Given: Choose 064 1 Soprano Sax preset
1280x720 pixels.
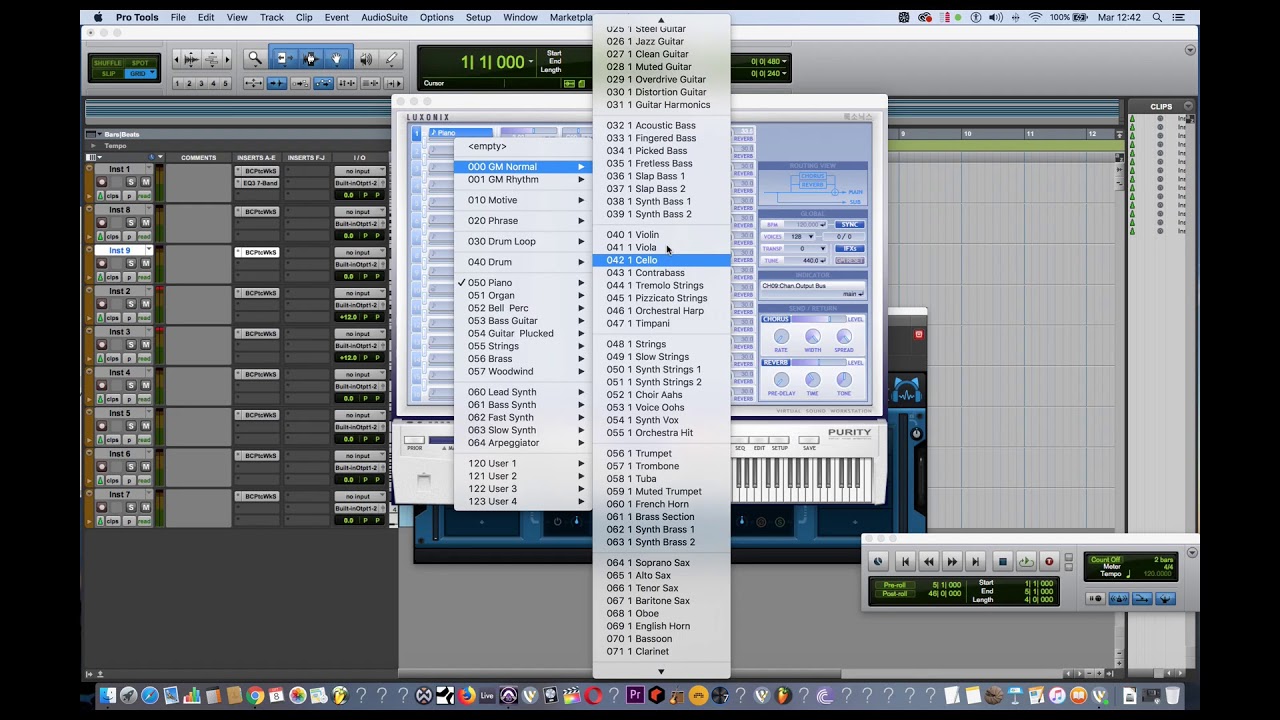Looking at the screenshot, I should pyautogui.click(x=661, y=562).
